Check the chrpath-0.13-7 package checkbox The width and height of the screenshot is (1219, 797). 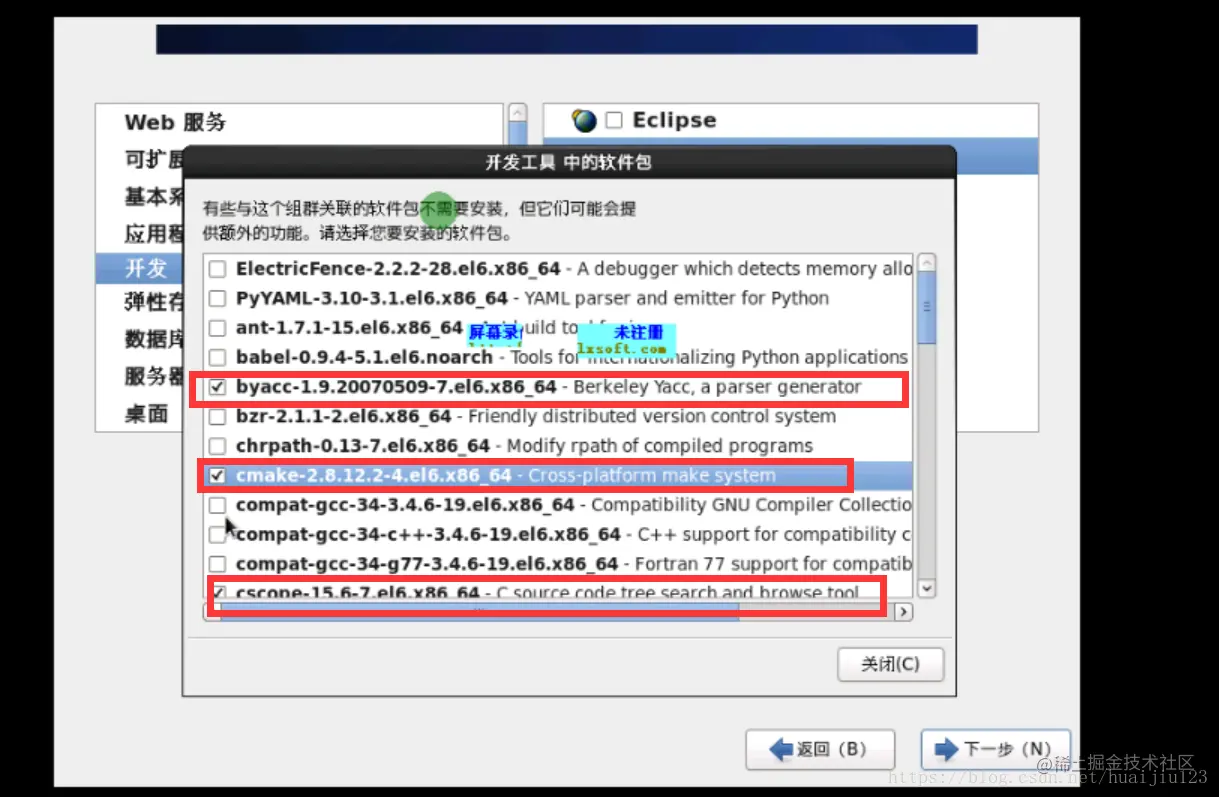click(217, 446)
